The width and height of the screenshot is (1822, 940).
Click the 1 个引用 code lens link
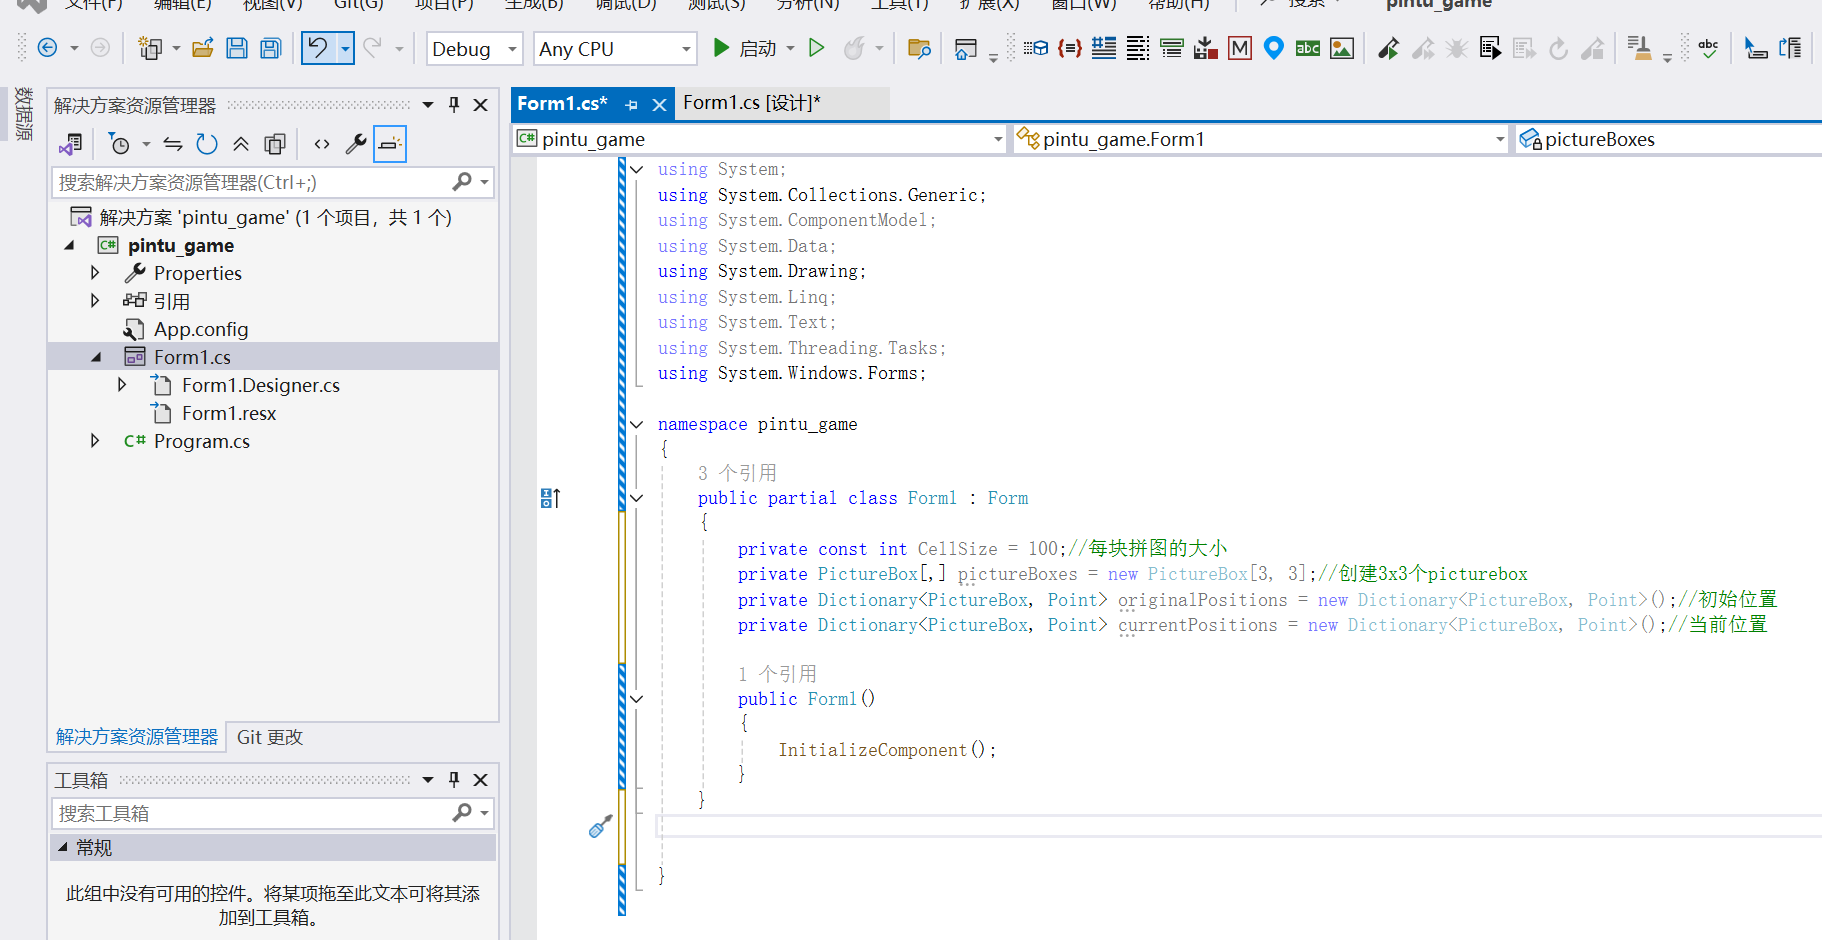click(x=777, y=674)
